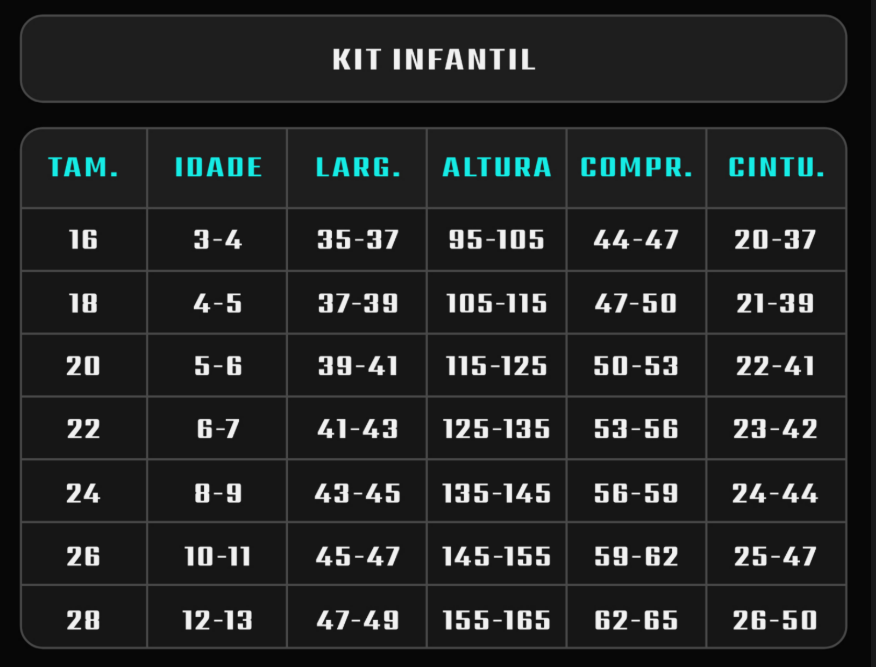Click waist value 26-50

coord(777,618)
